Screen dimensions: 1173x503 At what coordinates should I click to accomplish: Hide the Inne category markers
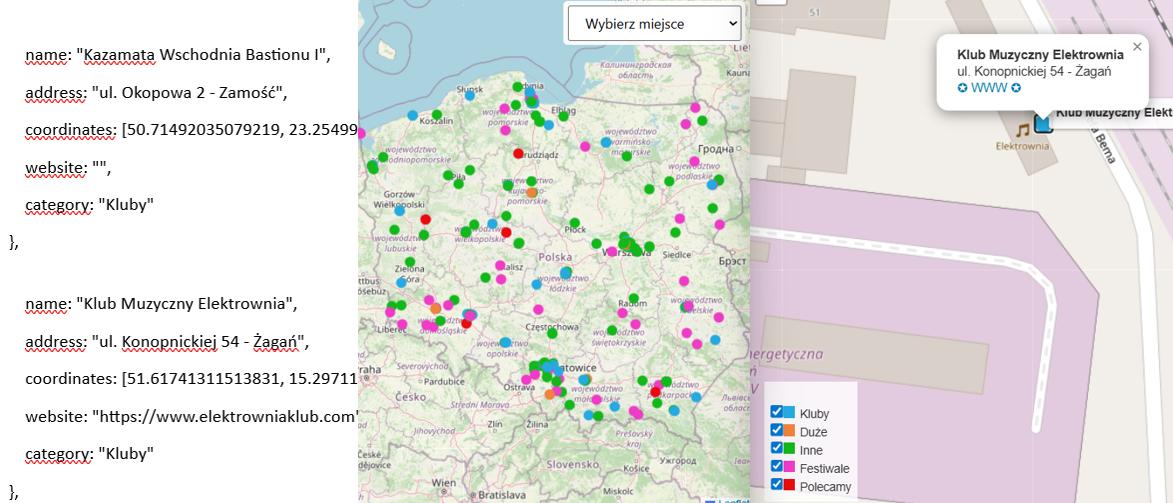coord(777,448)
